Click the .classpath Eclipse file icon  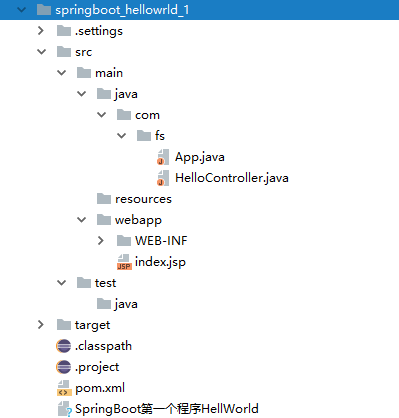click(64, 346)
